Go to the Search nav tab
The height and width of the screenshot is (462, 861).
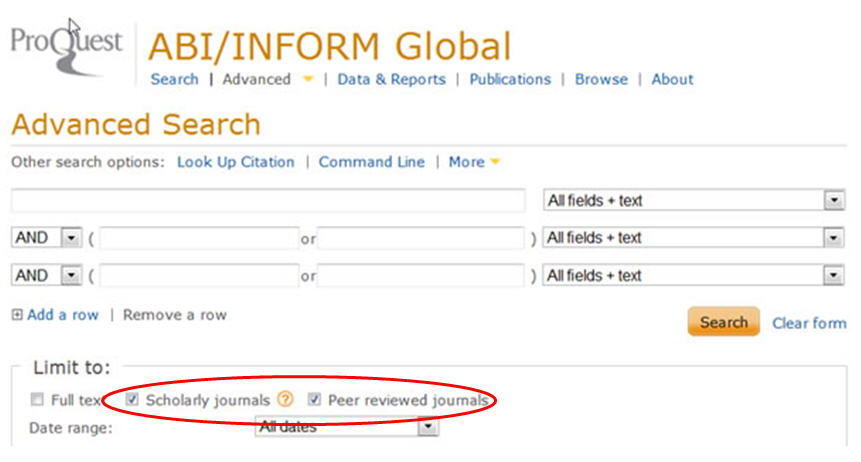(175, 79)
